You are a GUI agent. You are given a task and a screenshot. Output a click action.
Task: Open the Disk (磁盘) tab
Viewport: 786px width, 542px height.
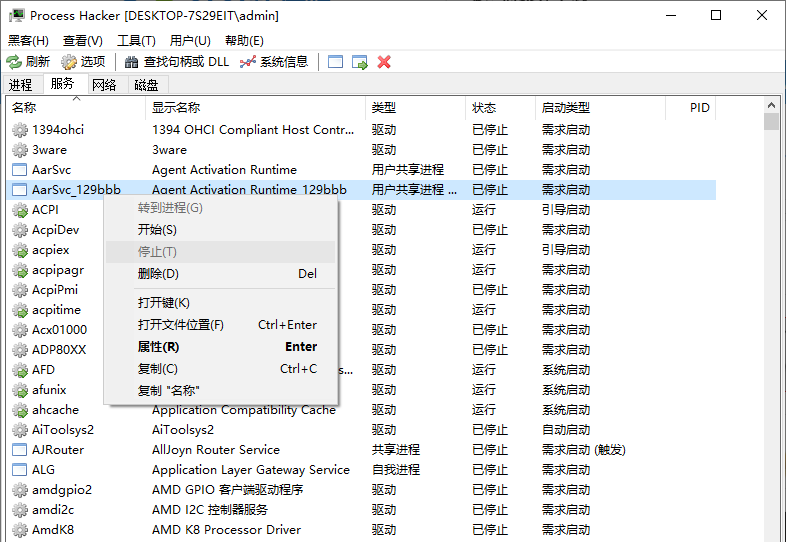(146, 86)
